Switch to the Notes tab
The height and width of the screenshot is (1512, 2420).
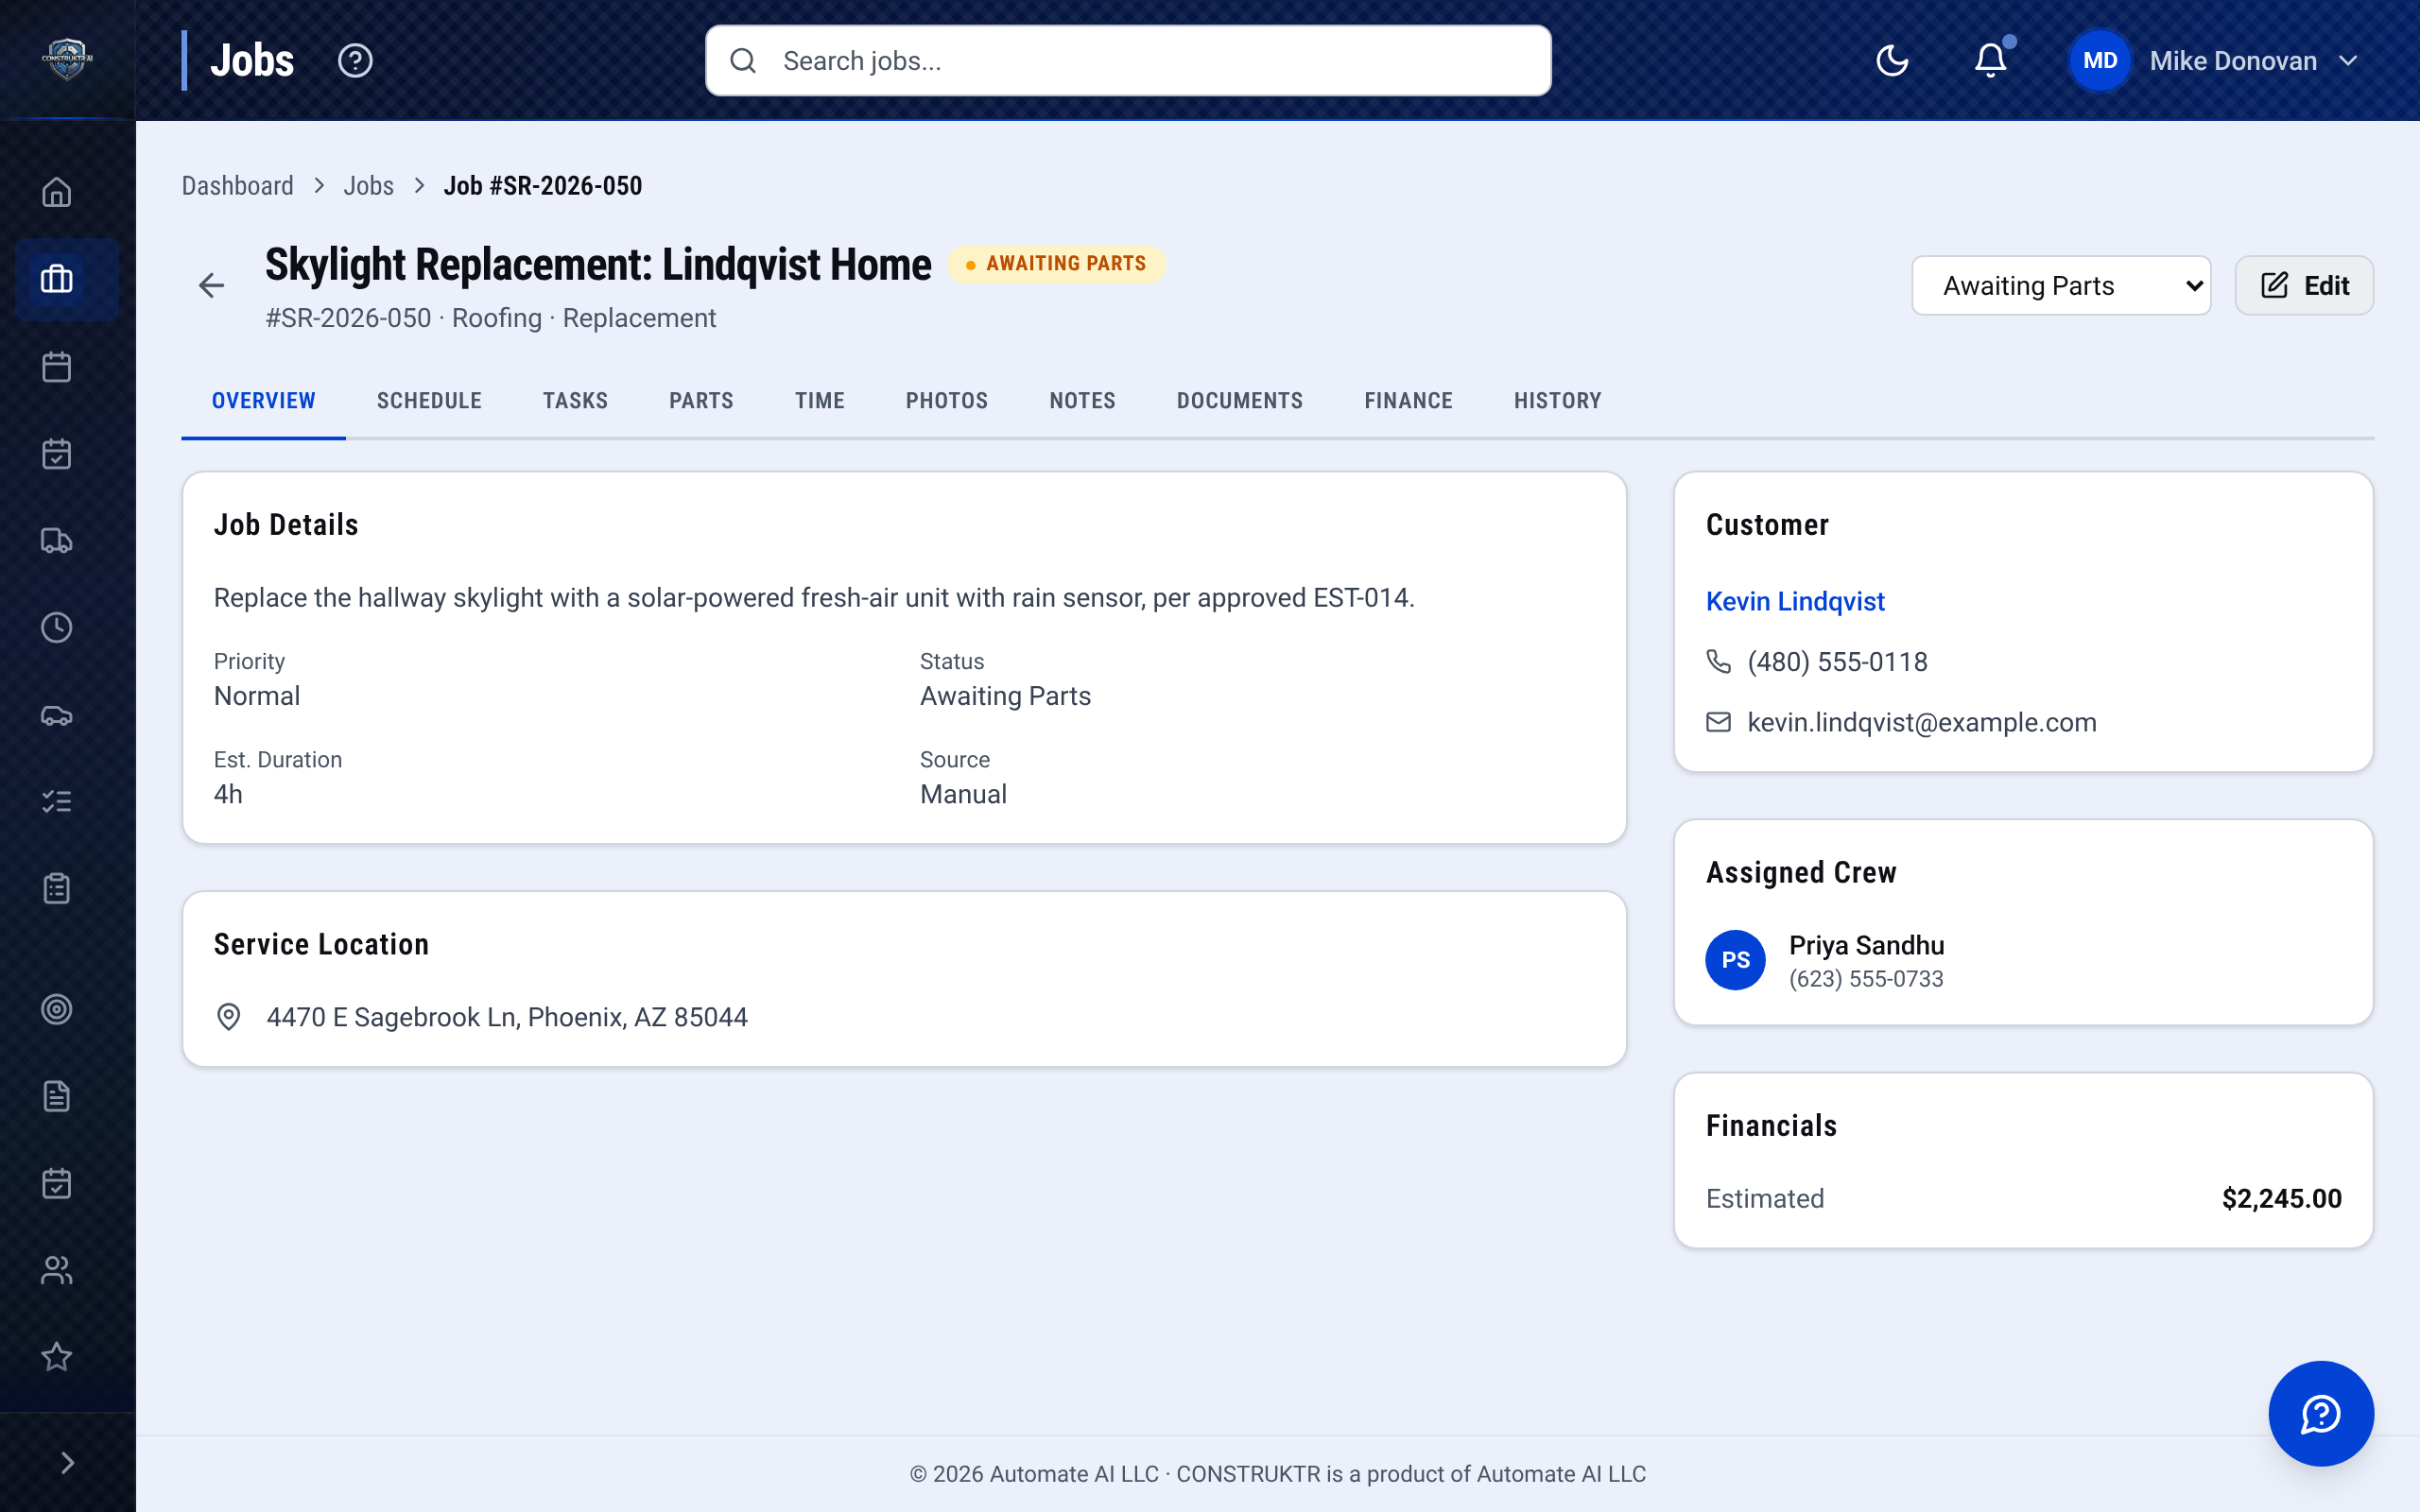click(x=1082, y=401)
